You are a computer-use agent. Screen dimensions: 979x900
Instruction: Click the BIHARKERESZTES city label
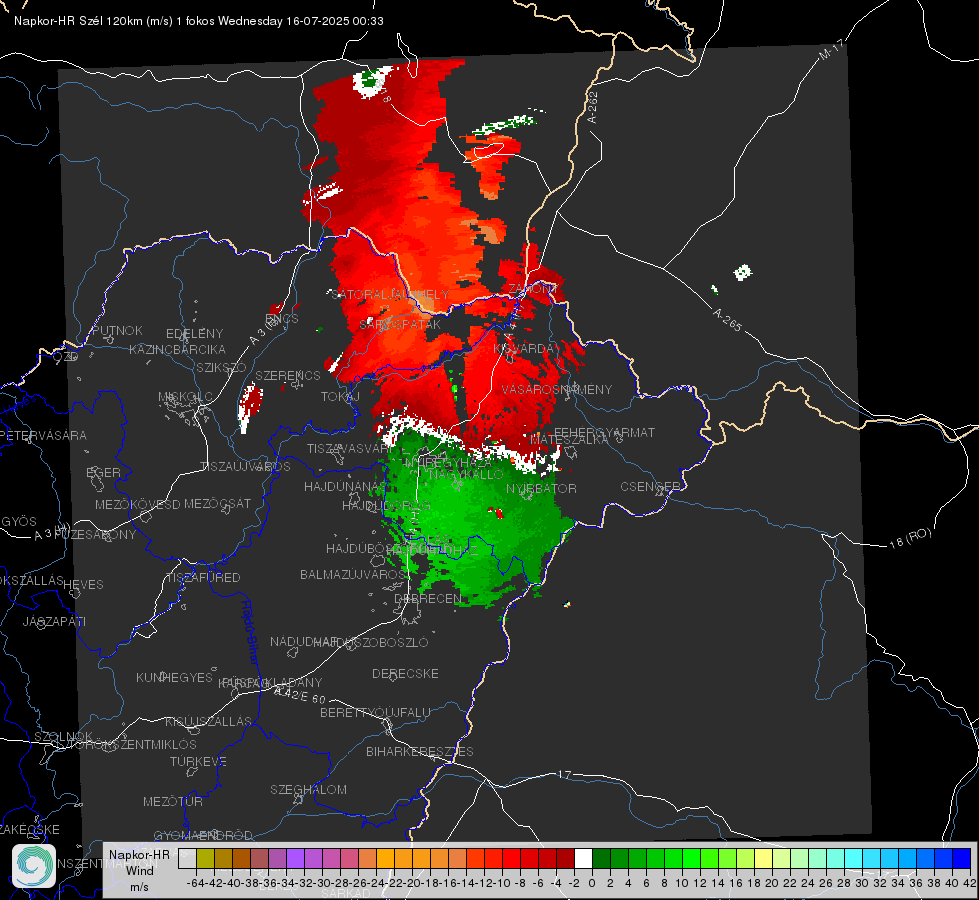420,752
